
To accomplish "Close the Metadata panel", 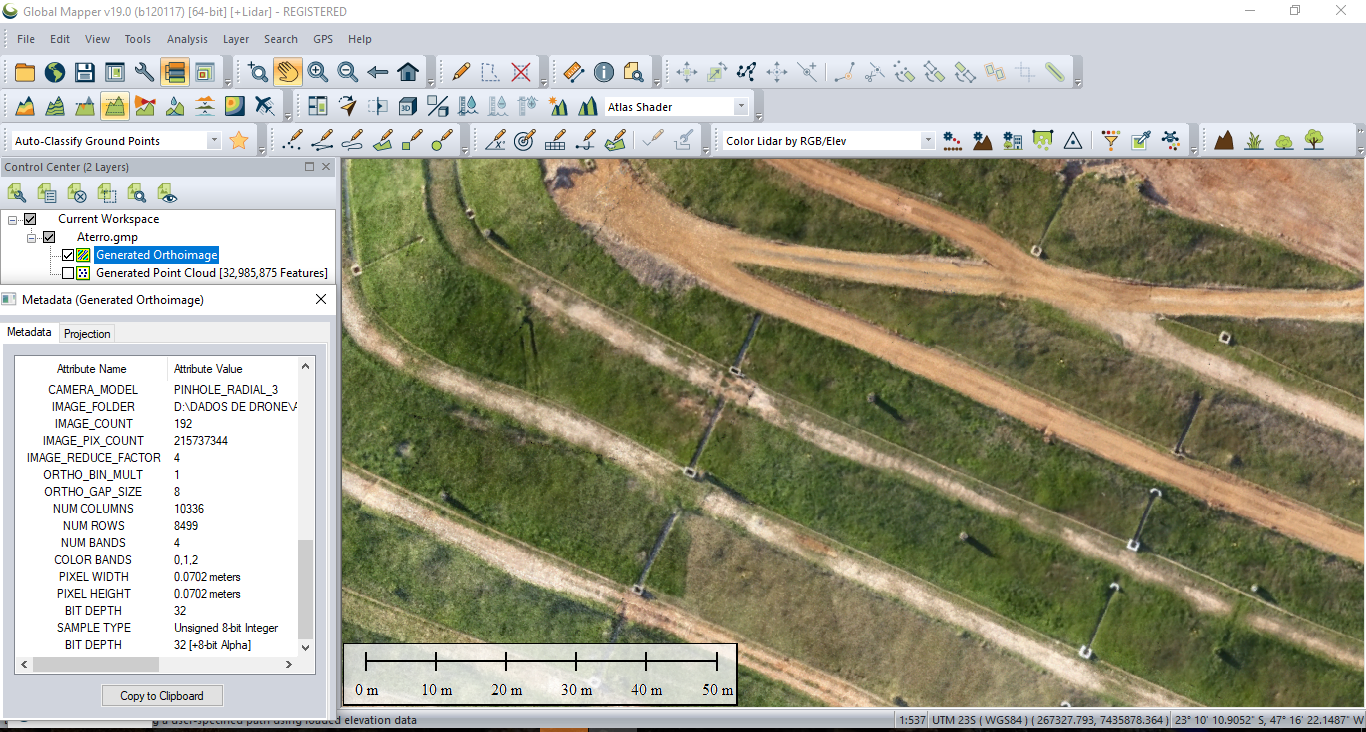I will 321,299.
